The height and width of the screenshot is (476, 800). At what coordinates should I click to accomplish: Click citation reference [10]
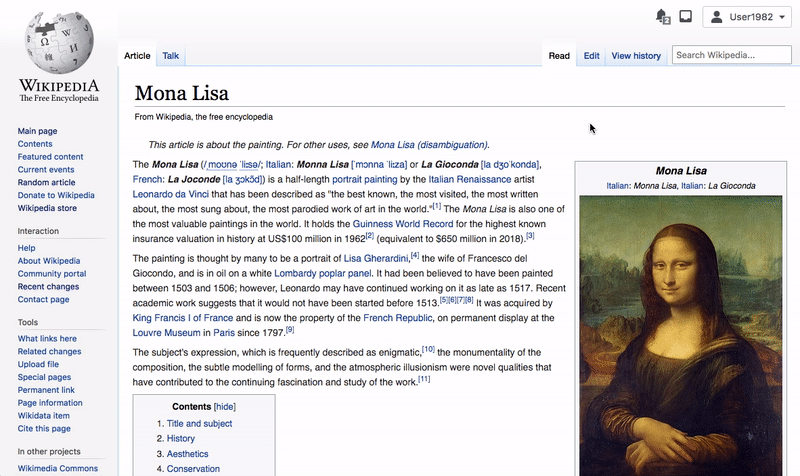428,349
